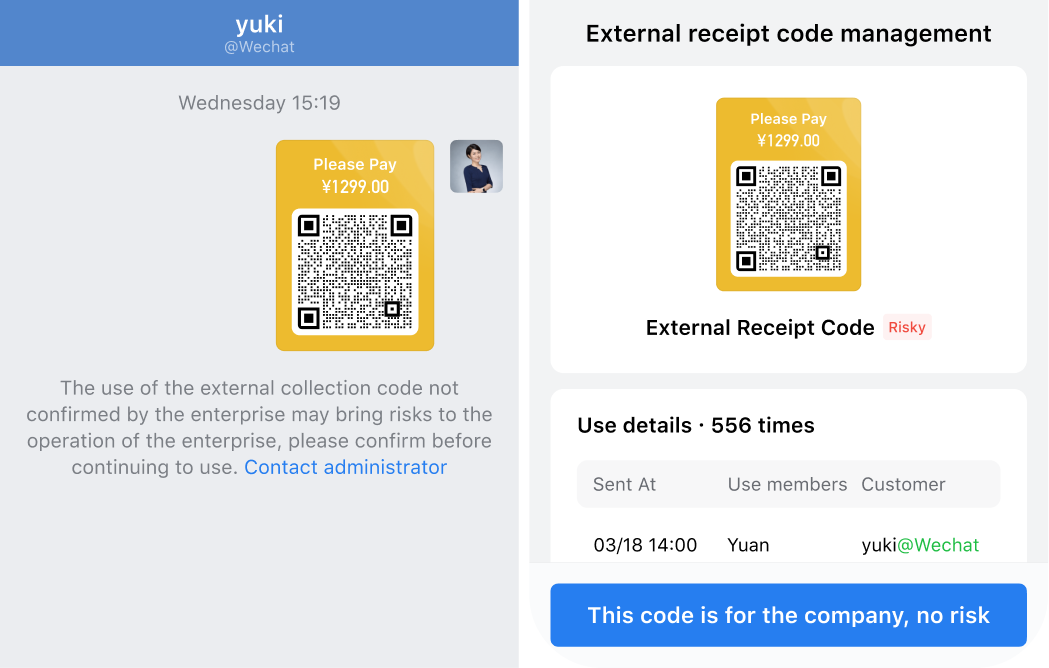Open customer yuki@Wechat in use details
This screenshot has width=1049, height=668.
click(x=920, y=545)
